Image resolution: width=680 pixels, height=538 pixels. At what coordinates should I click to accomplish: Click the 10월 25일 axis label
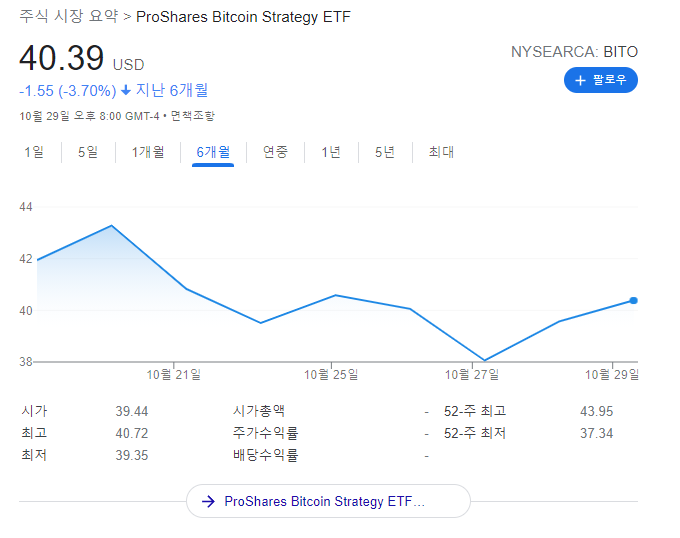pyautogui.click(x=331, y=375)
